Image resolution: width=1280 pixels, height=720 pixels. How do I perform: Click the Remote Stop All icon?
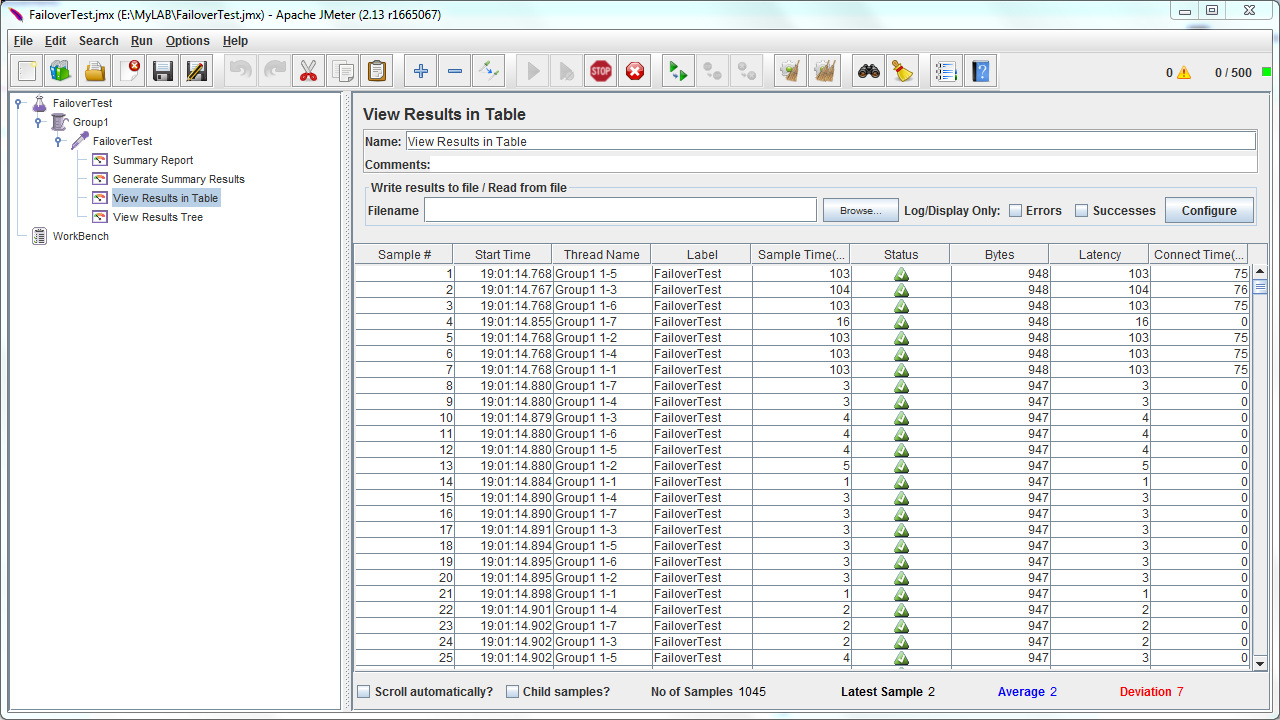(x=713, y=71)
